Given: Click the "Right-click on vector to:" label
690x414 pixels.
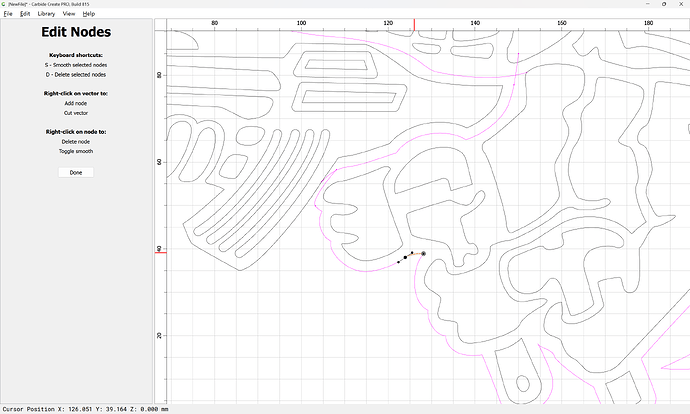Looking at the screenshot, I should (x=76, y=93).
